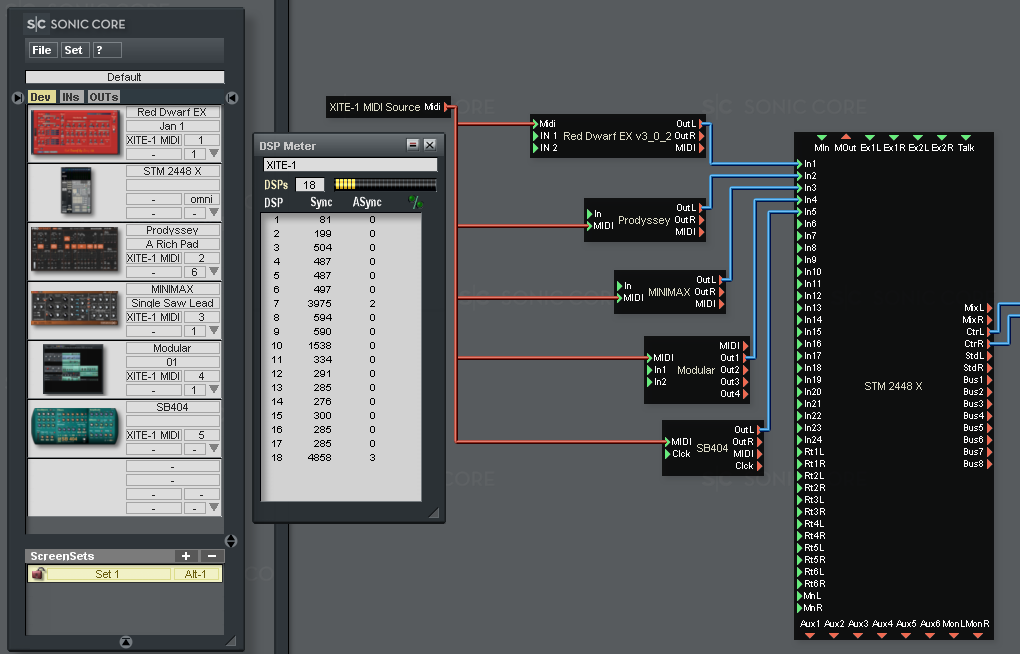
Task: Click the STM 2448 X MOut port
Action: (x=846, y=137)
